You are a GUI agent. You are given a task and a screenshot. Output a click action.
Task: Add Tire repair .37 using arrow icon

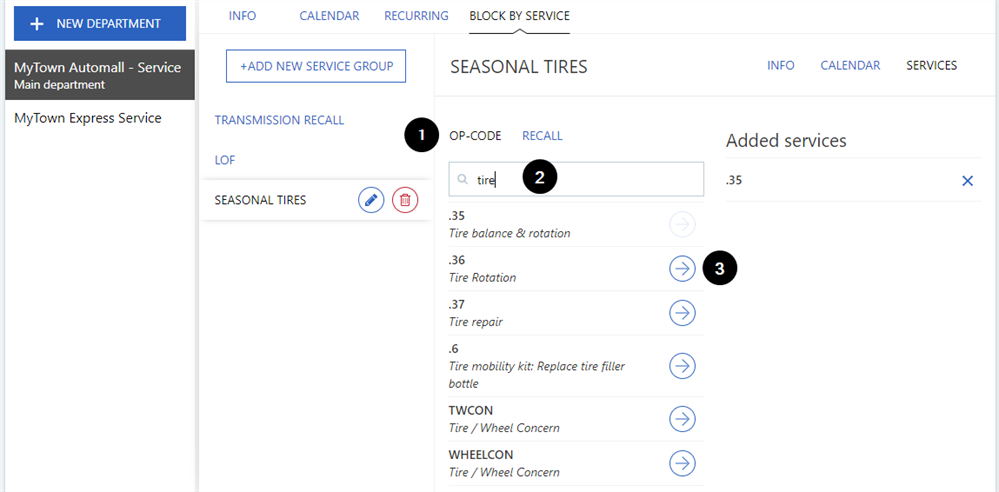(x=682, y=313)
